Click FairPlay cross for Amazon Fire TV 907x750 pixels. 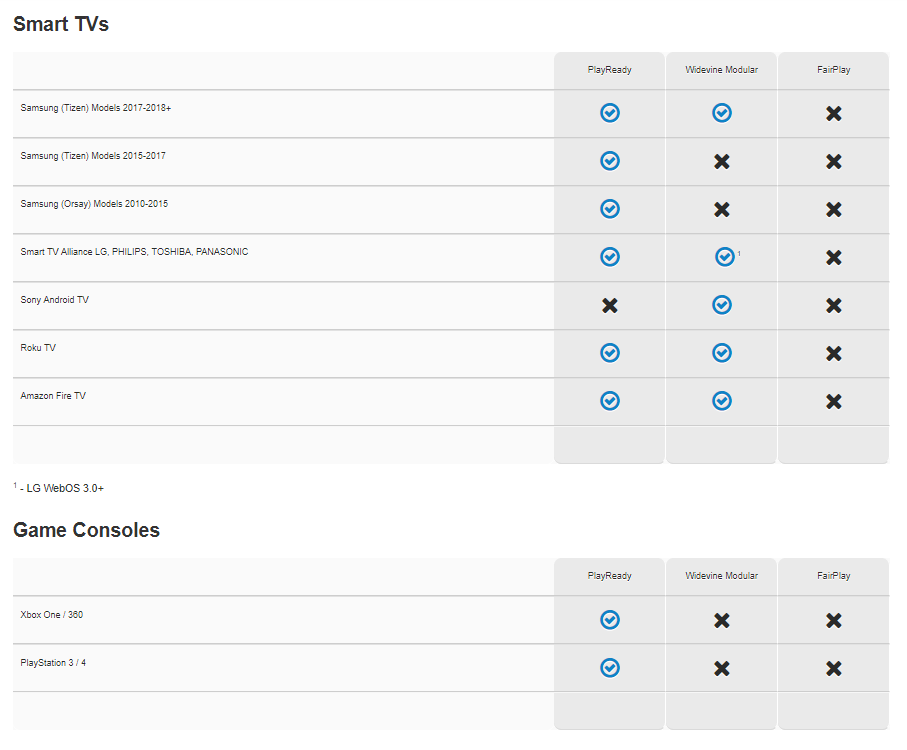tap(834, 401)
